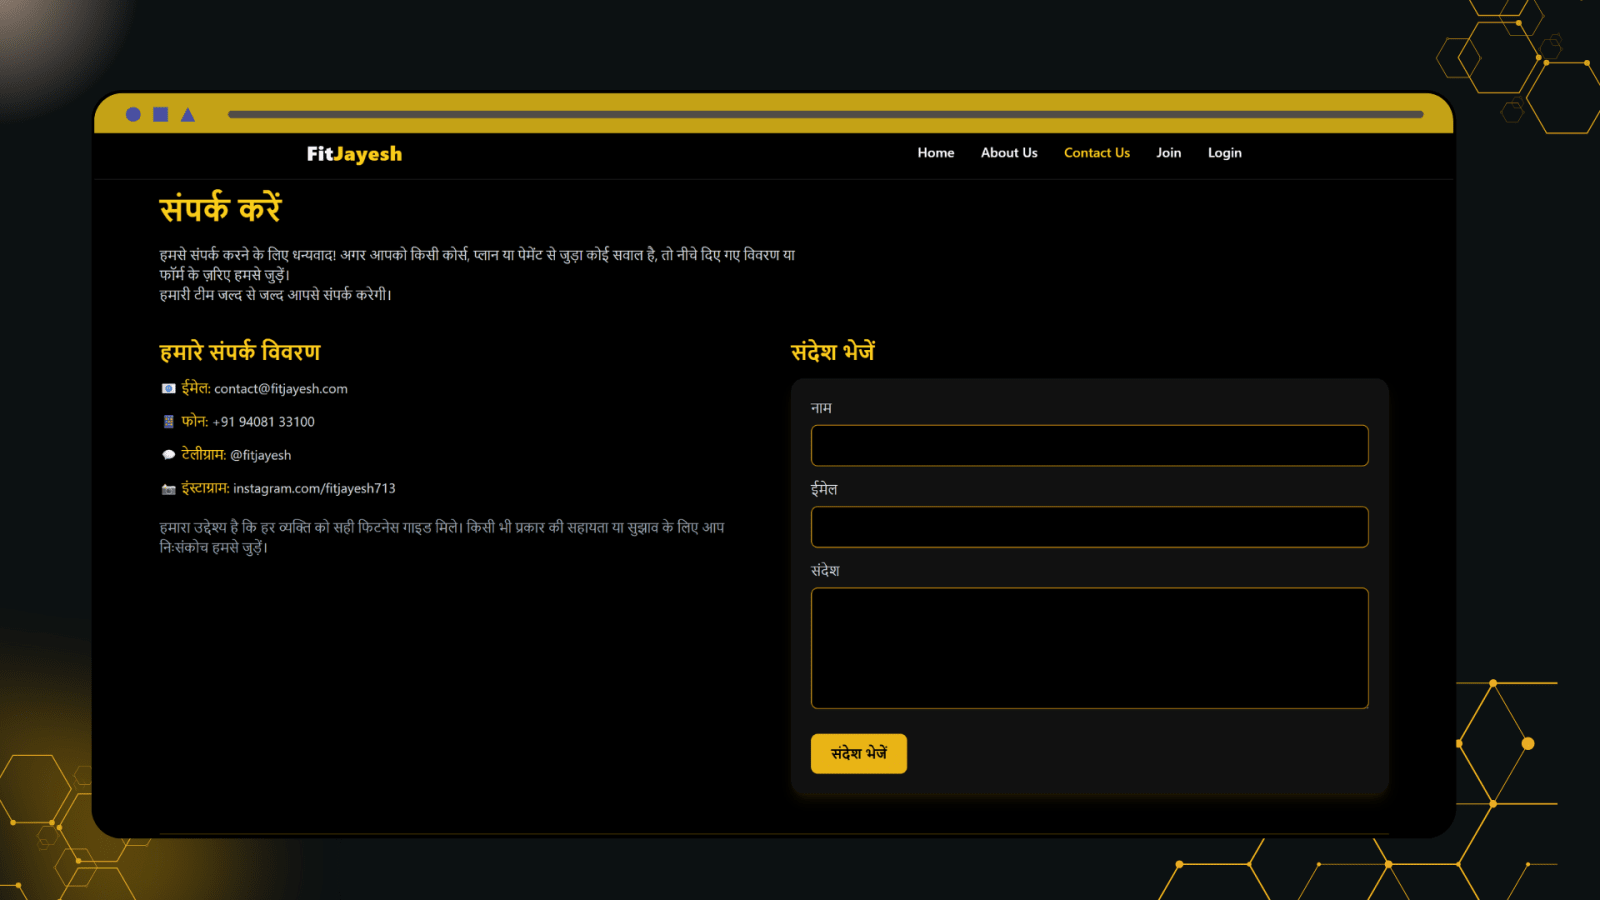Viewport: 1600px width, 900px height.
Task: Click the Telegram speech bubble icon
Action: tap(168, 455)
